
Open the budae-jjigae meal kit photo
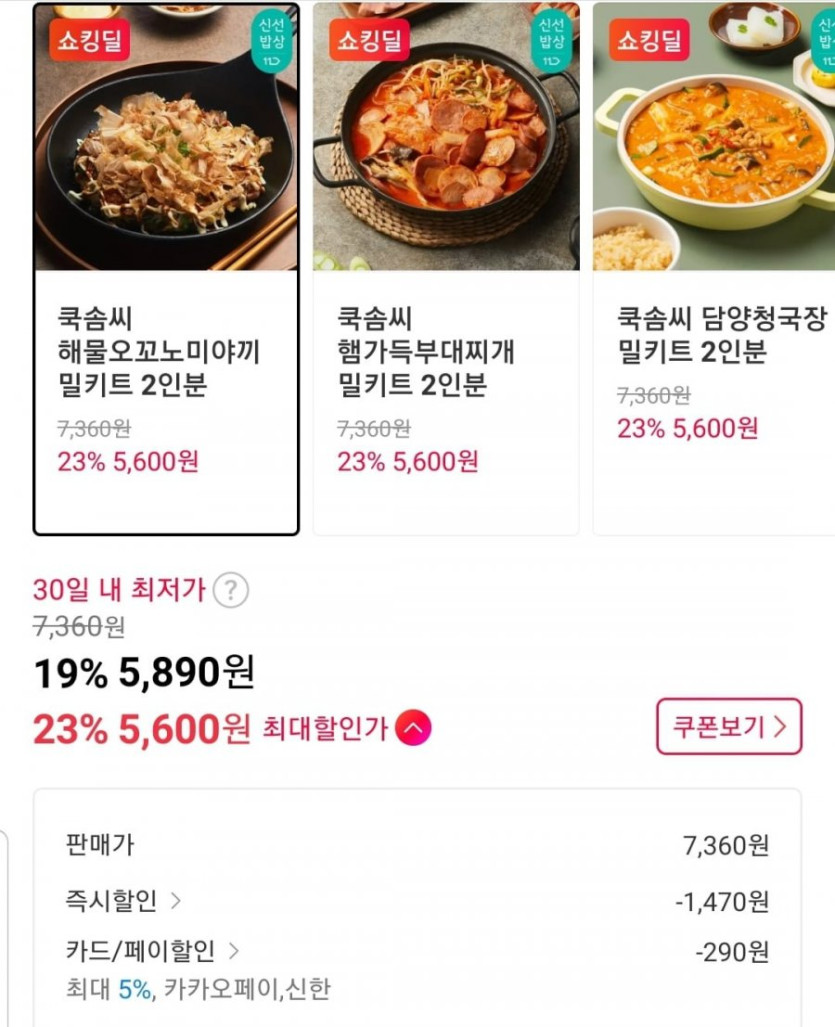point(445,170)
